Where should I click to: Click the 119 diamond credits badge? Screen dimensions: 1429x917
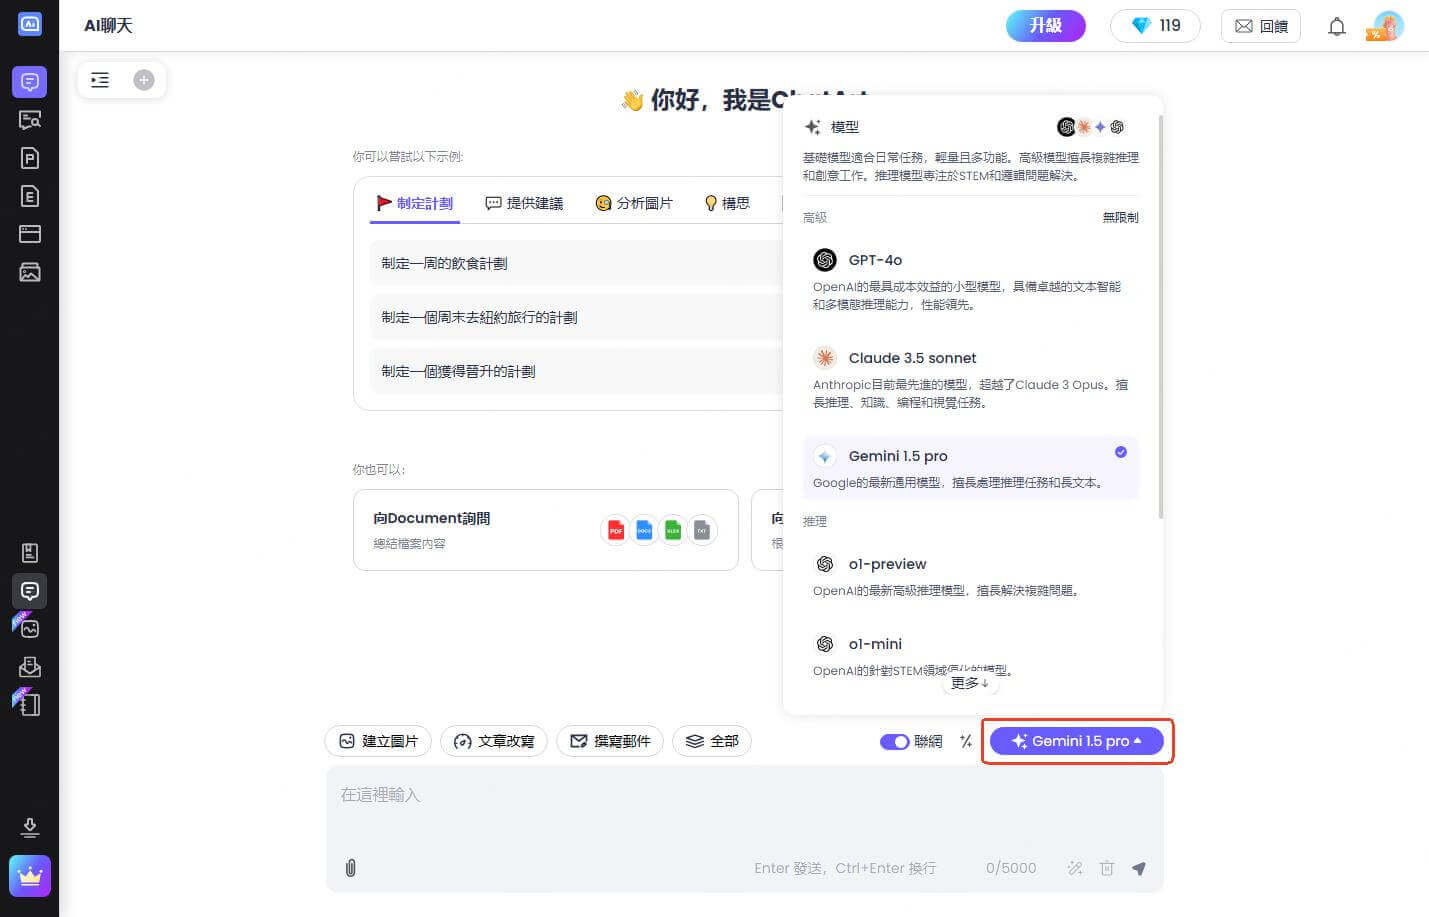[x=1155, y=26]
